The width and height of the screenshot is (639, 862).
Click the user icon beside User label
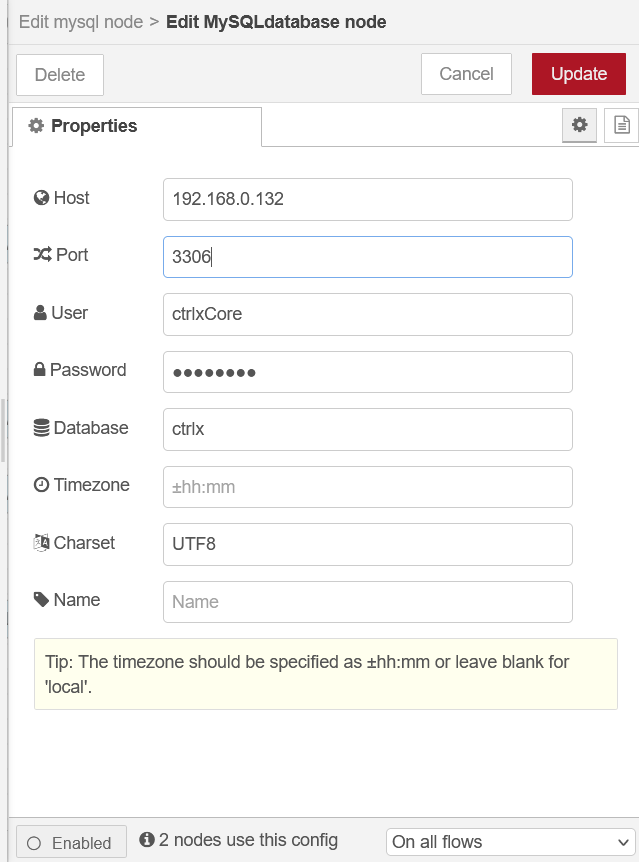[x=40, y=313]
